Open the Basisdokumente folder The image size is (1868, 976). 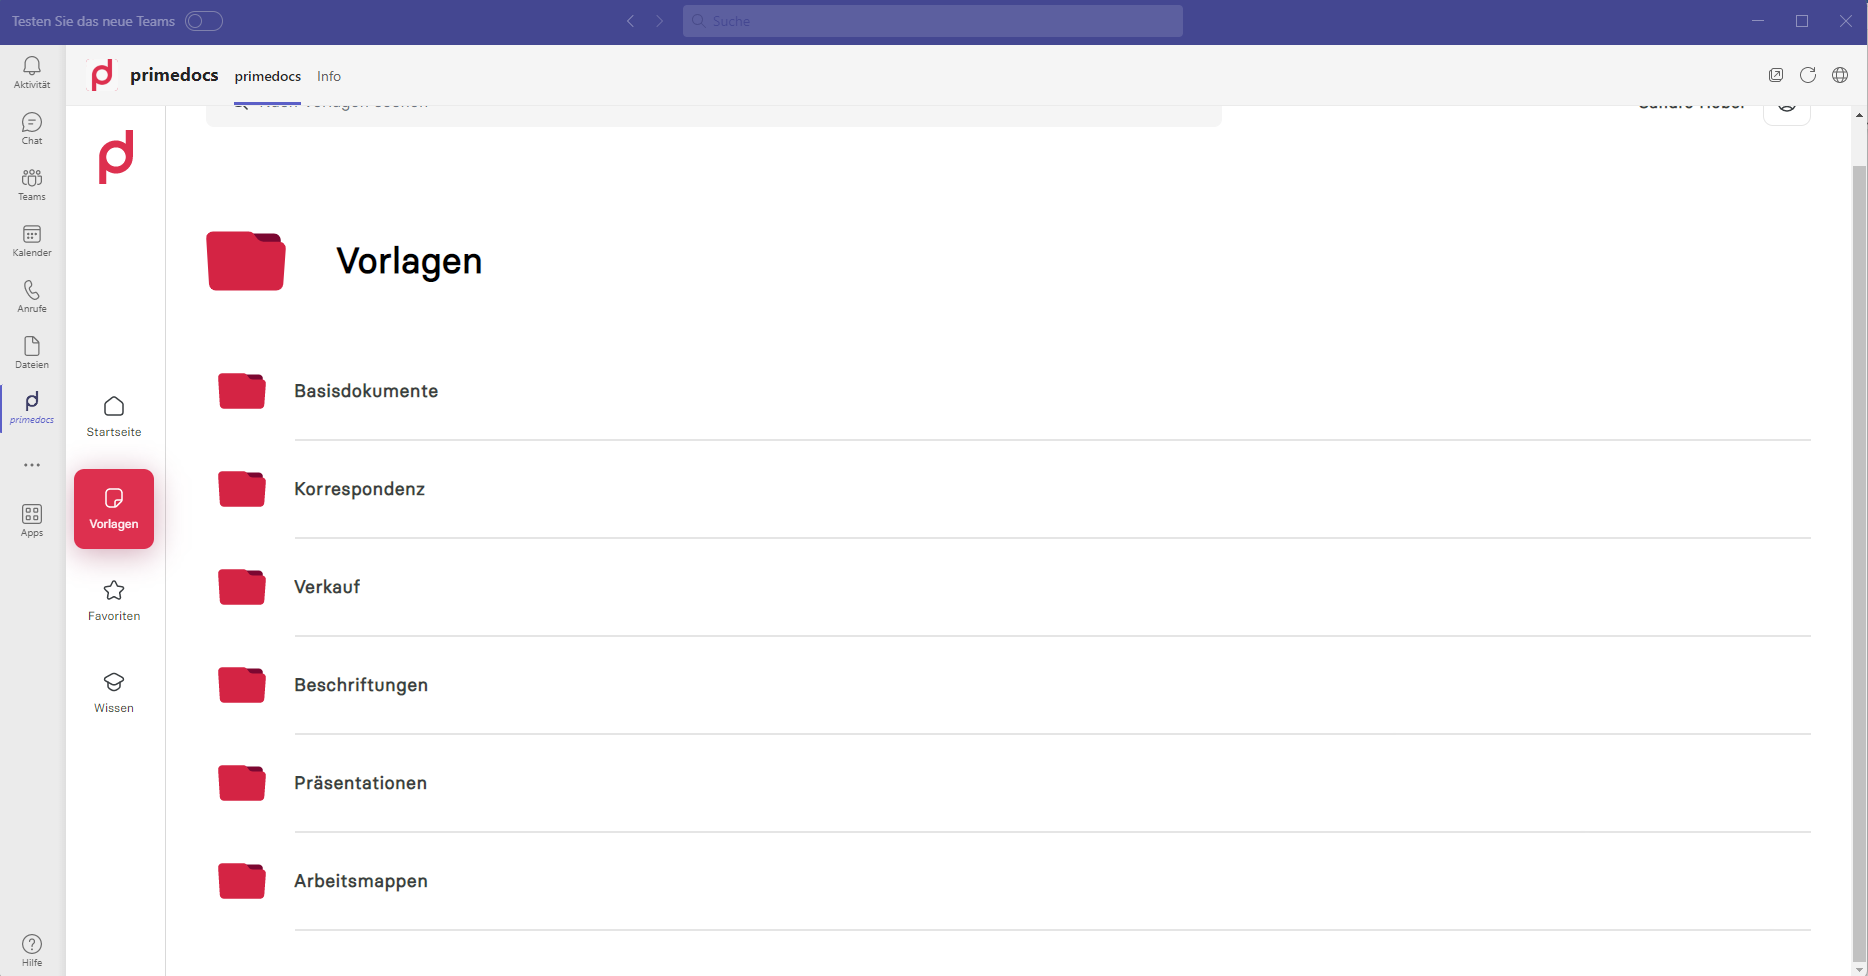coord(366,391)
